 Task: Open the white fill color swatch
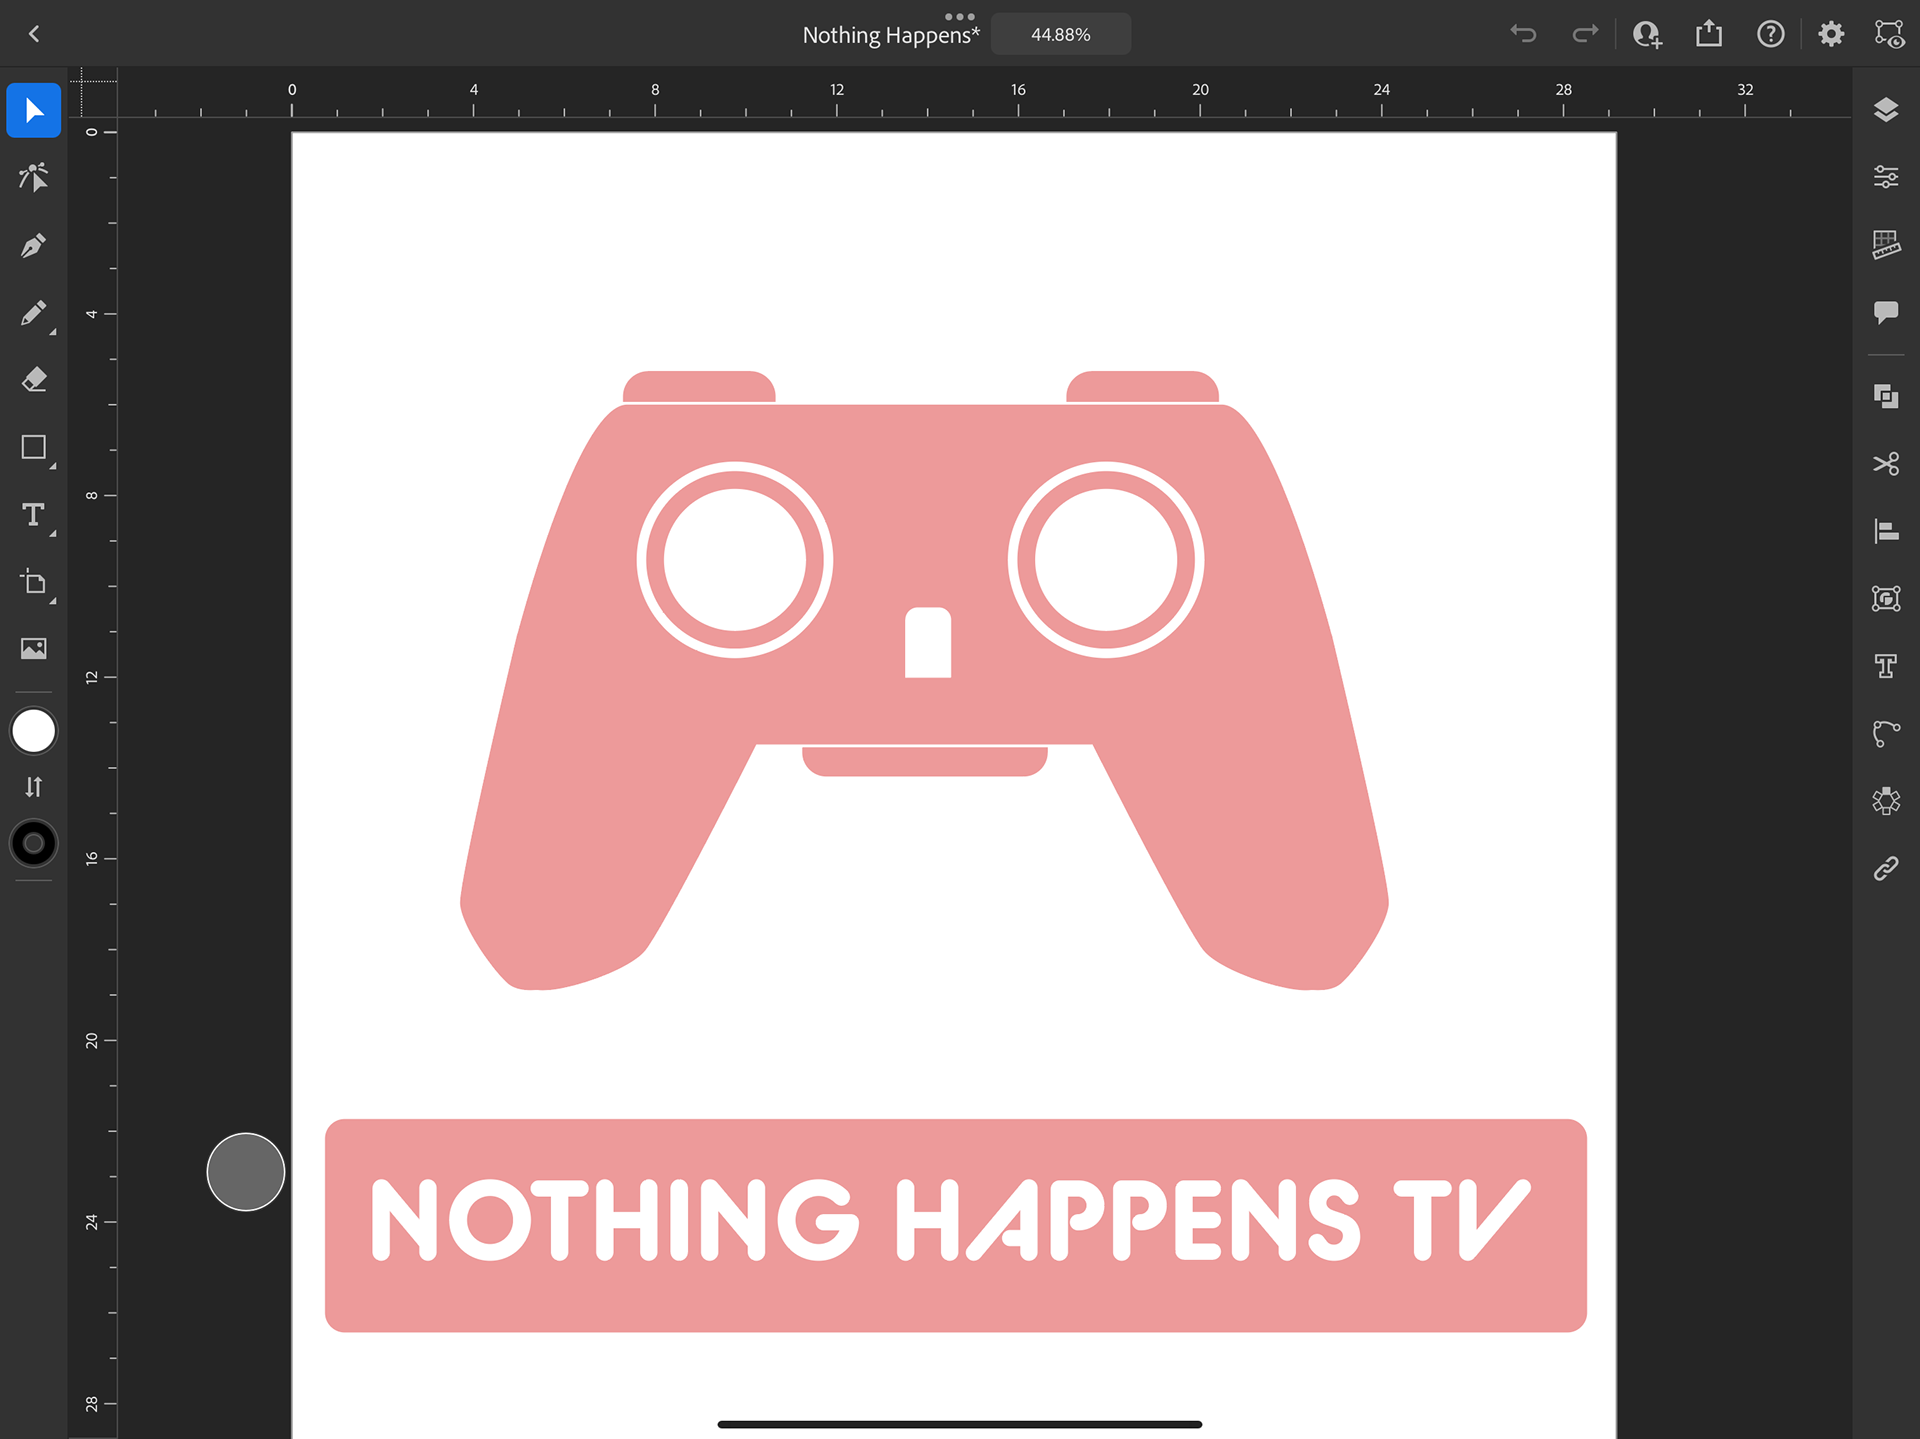[x=34, y=731]
